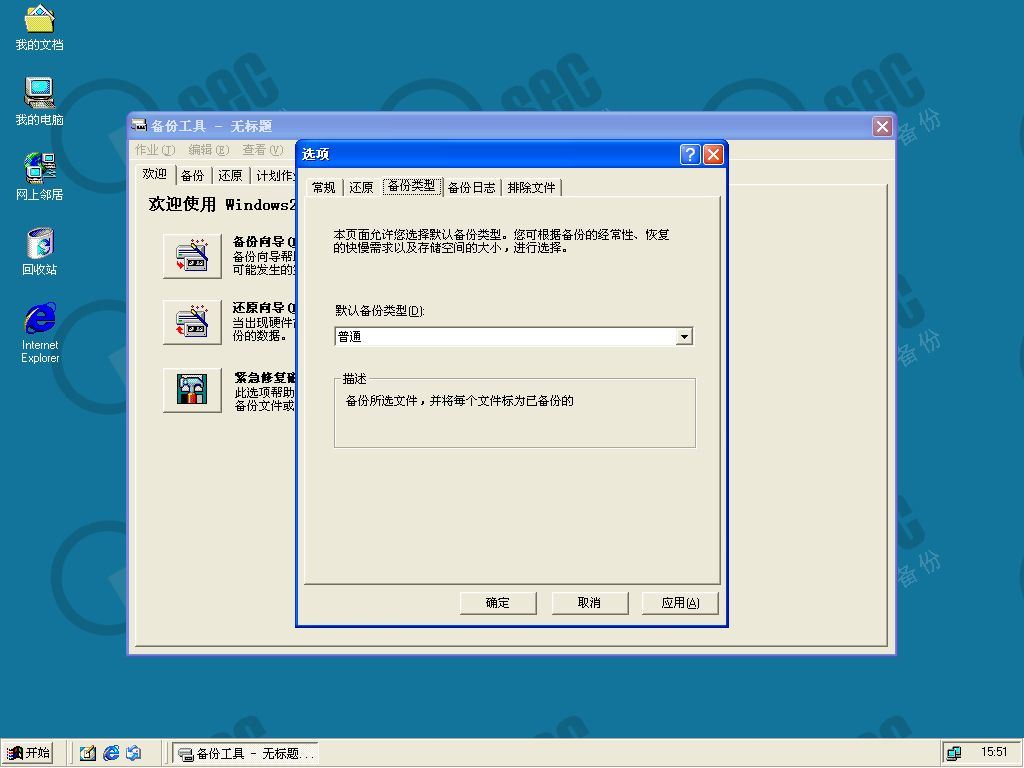Select the 网上邻居 desktop icon
Image resolution: width=1024 pixels, height=768 pixels.
click(39, 176)
